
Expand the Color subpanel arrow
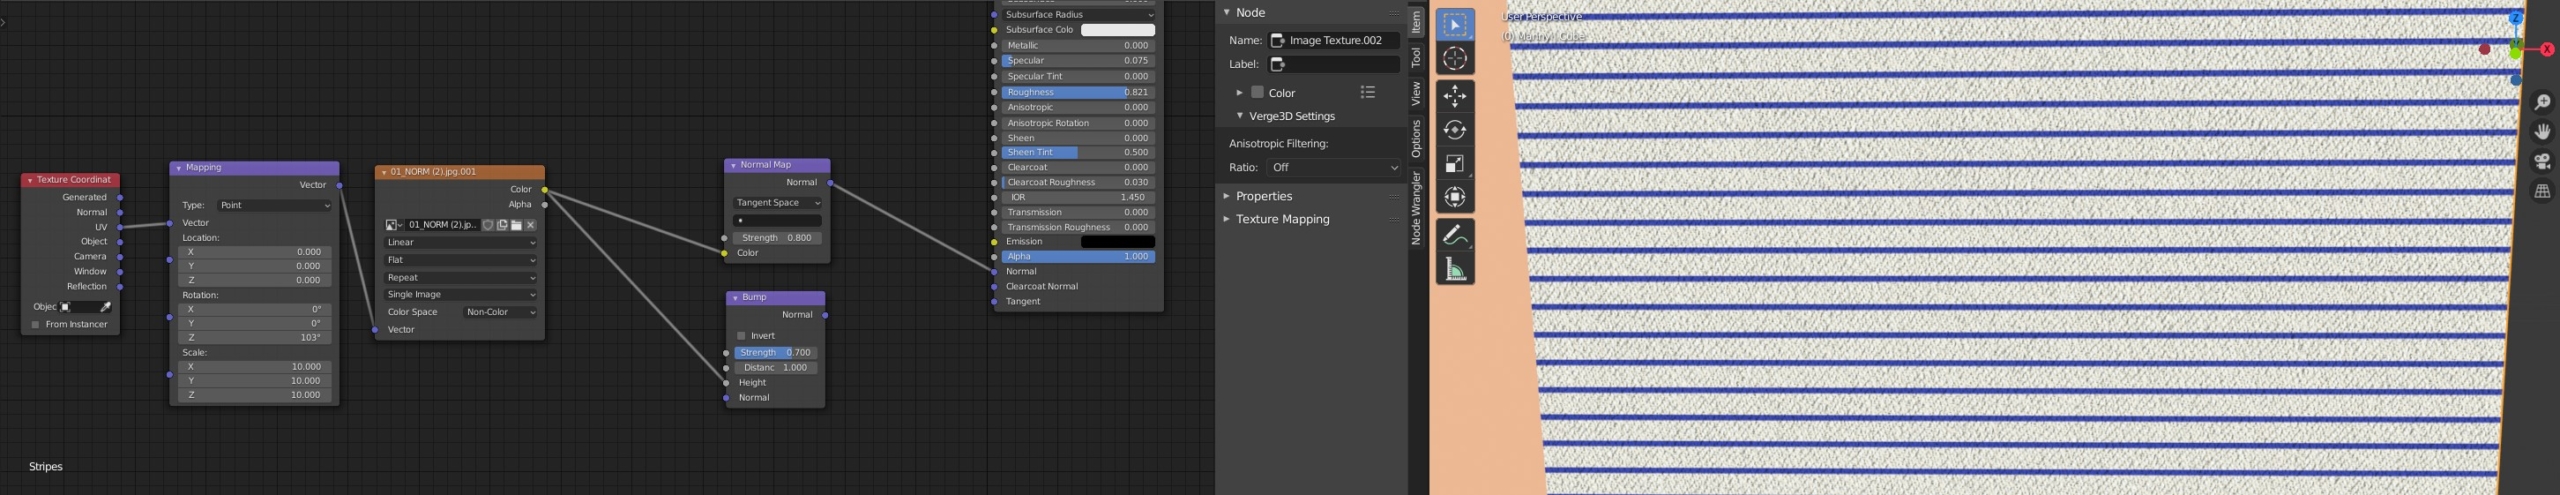(x=1240, y=92)
